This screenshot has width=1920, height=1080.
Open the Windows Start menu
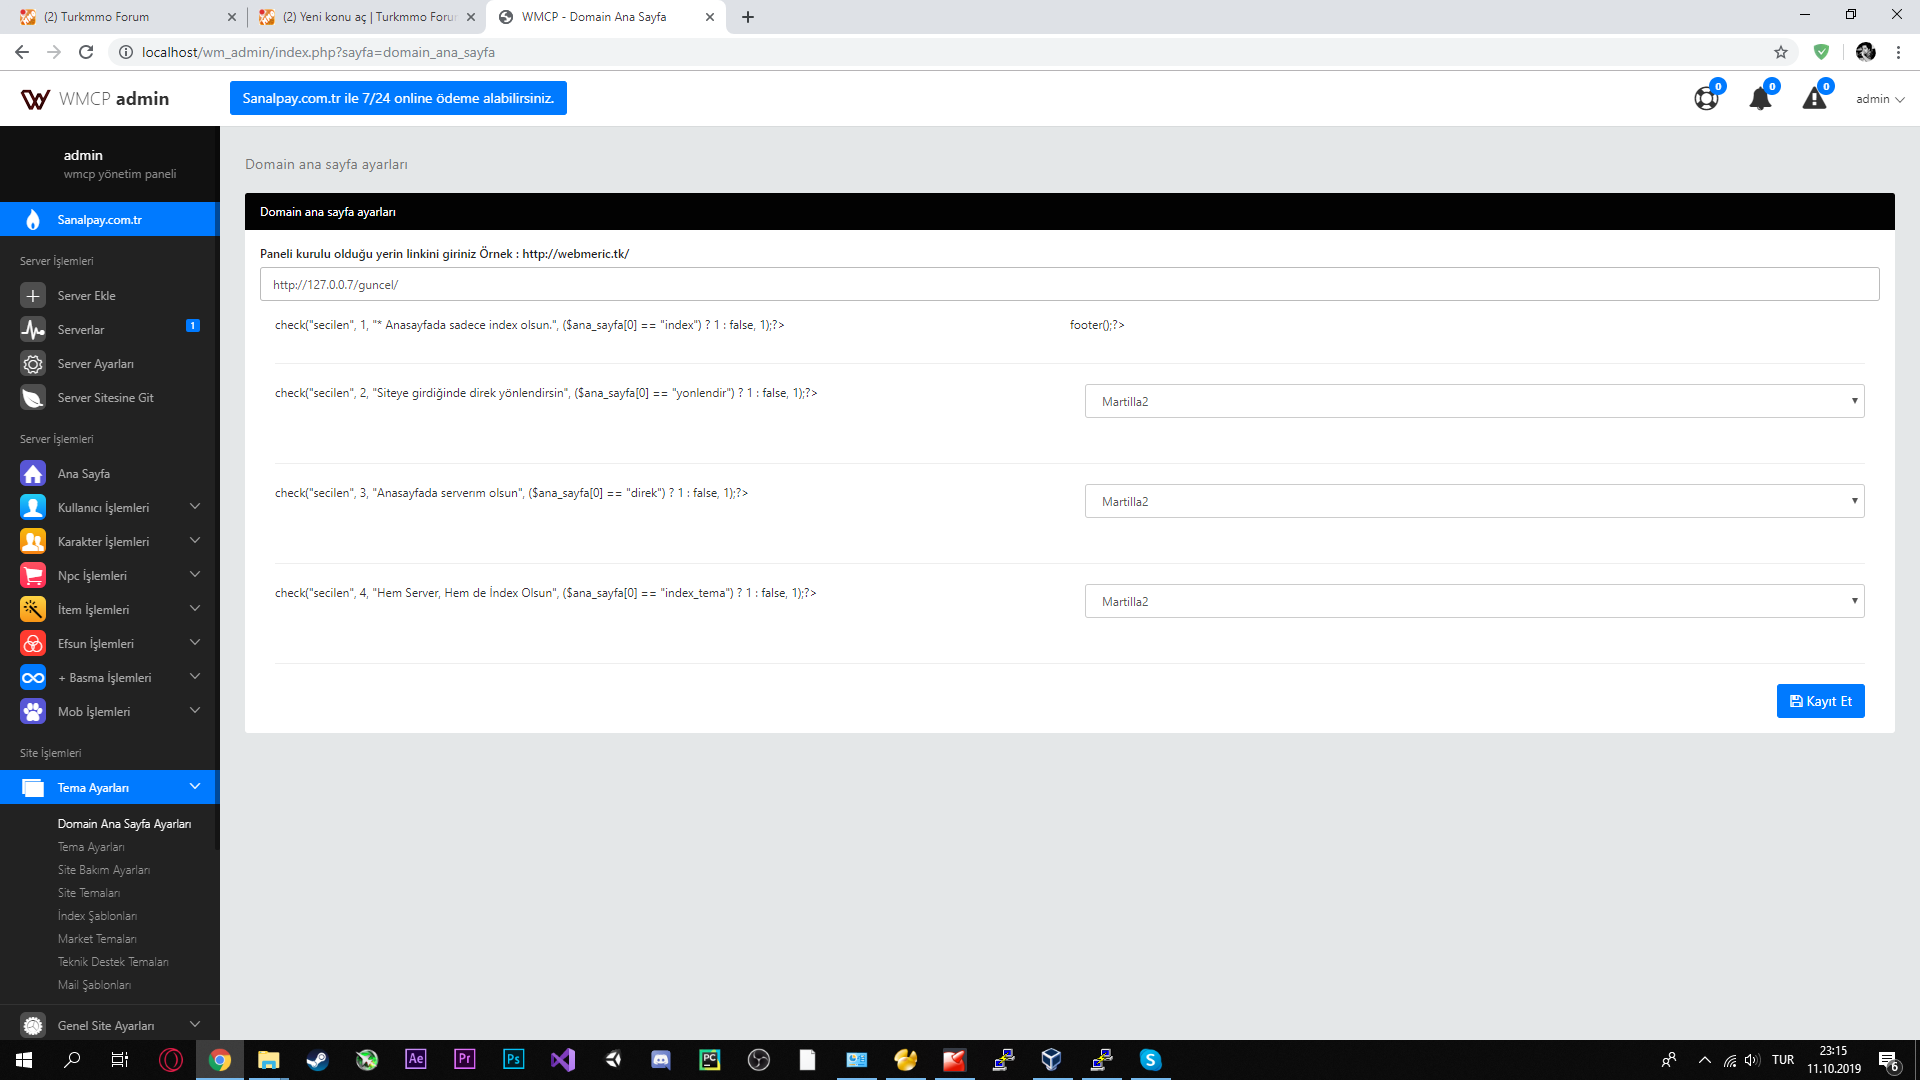(x=24, y=1060)
